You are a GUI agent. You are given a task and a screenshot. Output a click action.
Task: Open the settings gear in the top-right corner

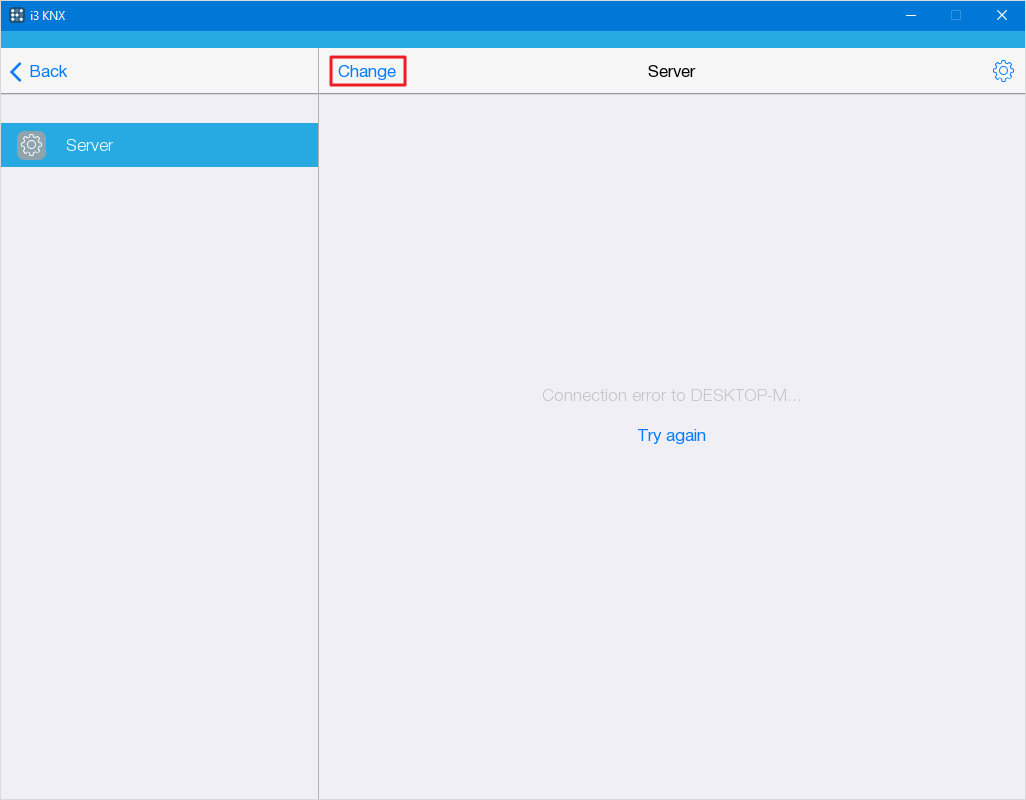tap(1003, 71)
